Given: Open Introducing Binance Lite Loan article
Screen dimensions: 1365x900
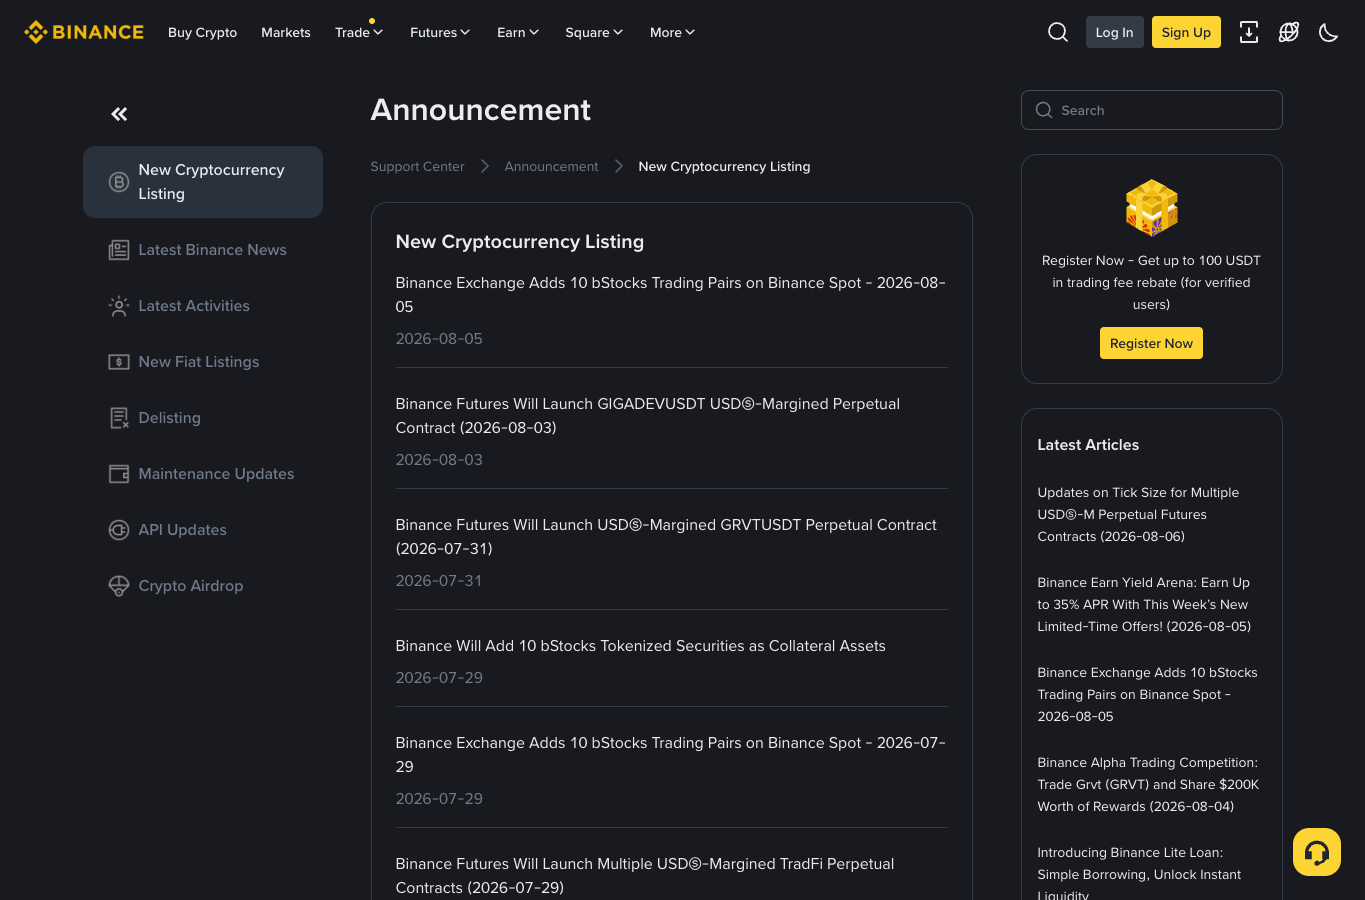Looking at the screenshot, I should point(1139,874).
